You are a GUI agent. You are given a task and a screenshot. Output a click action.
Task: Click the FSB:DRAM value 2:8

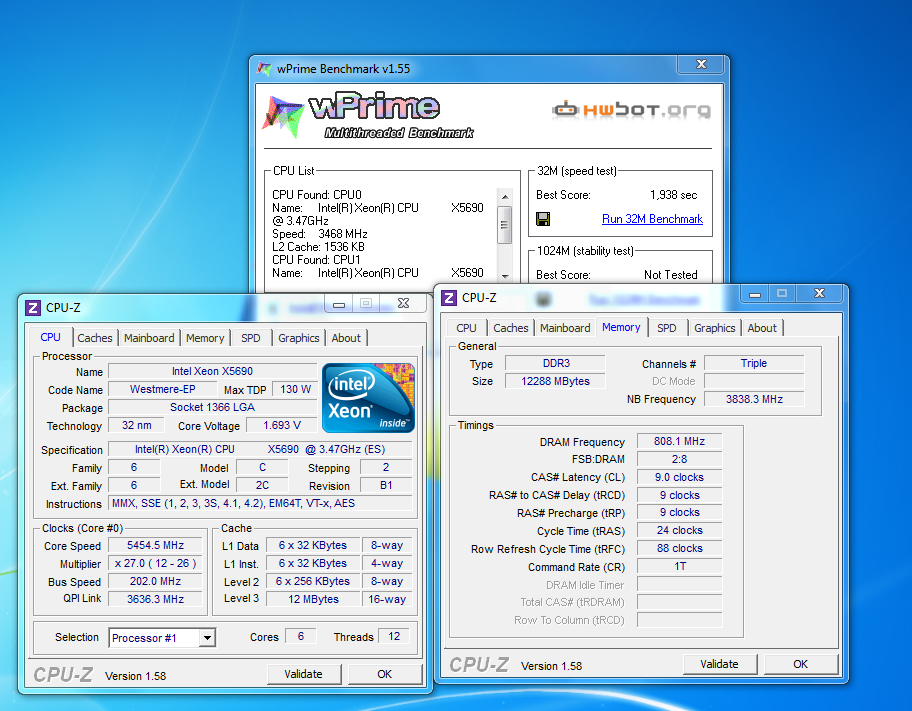[x=679, y=459]
